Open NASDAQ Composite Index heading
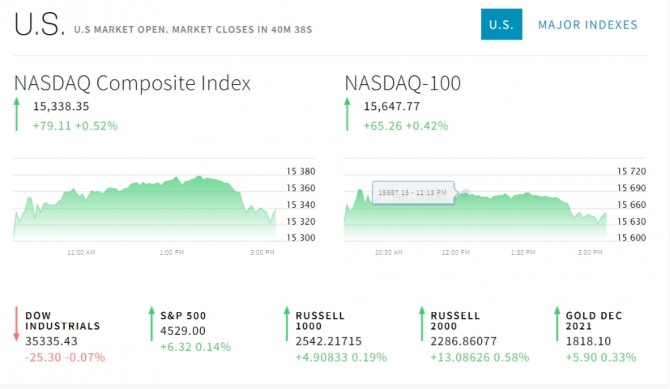The height and width of the screenshot is (389, 670). 132,83
